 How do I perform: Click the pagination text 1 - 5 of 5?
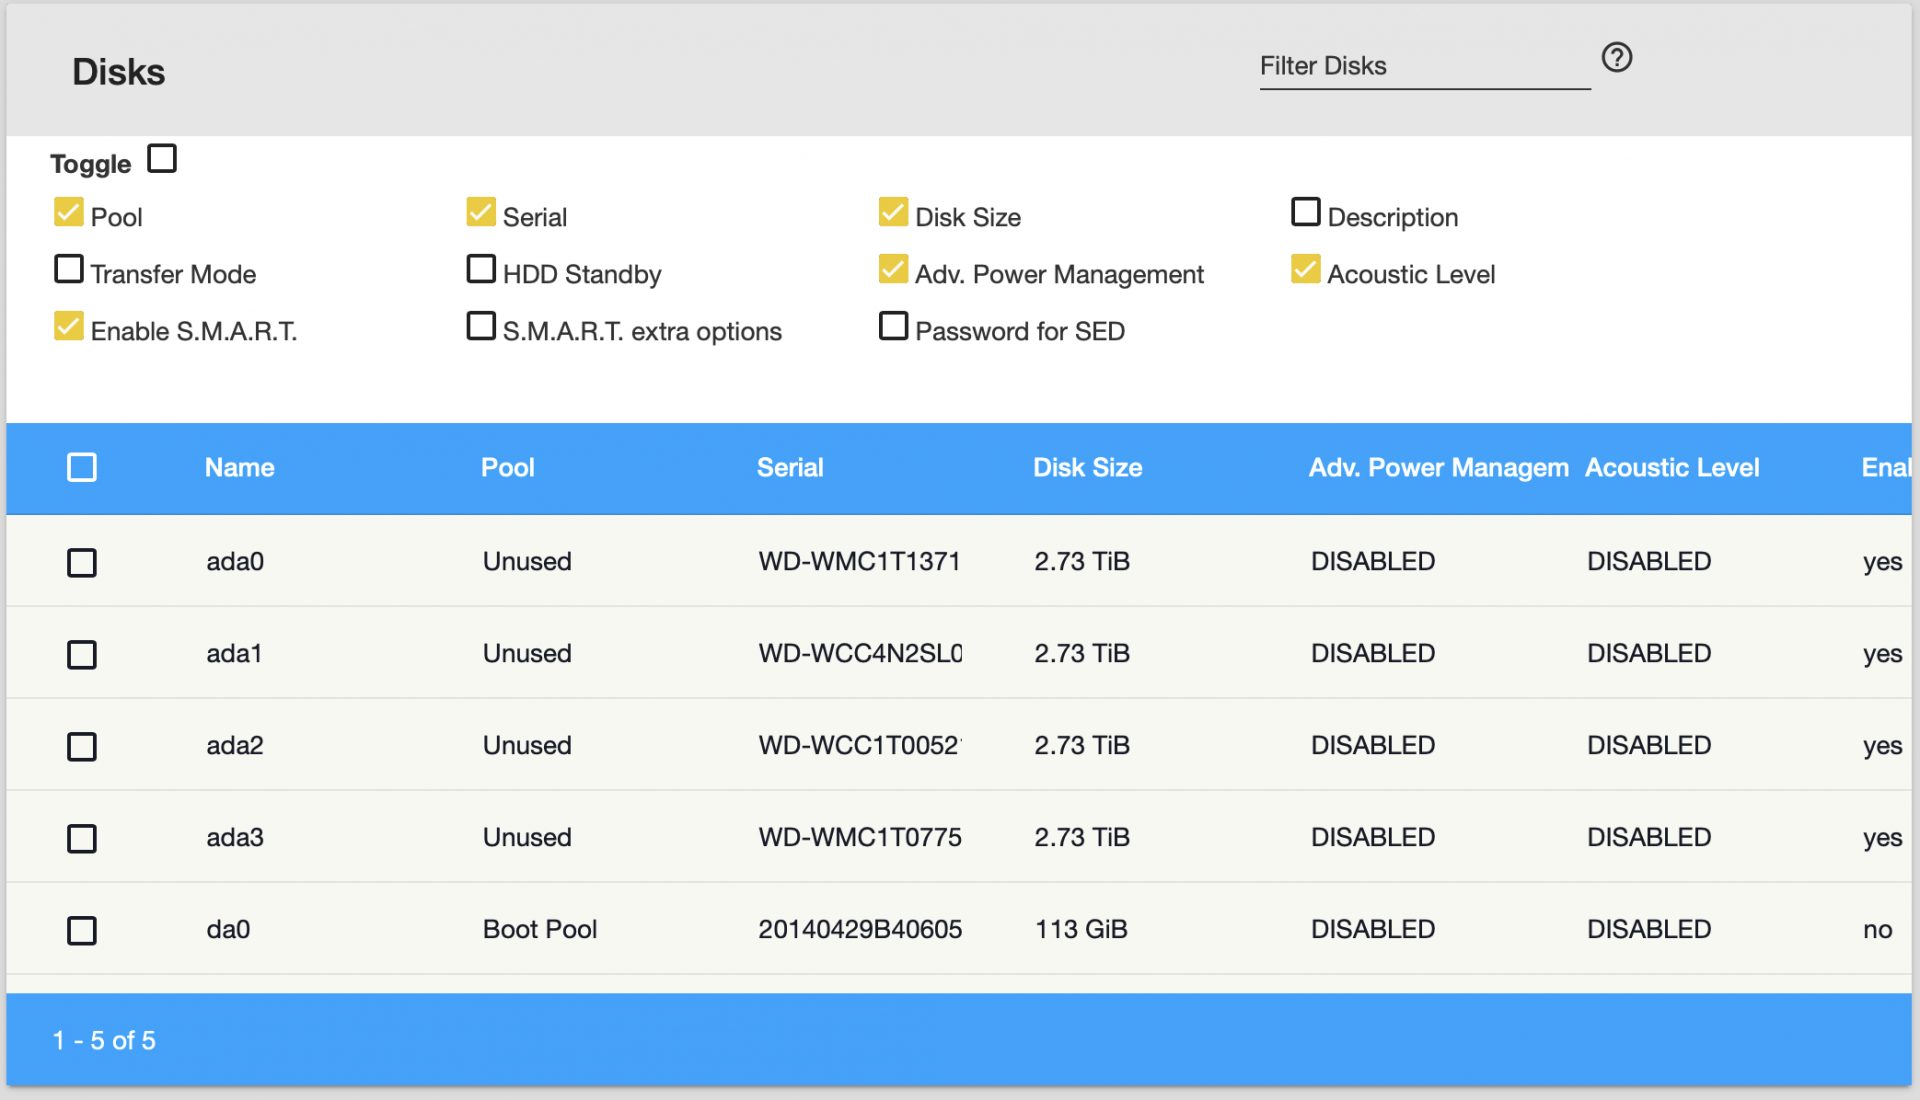[x=104, y=1041]
